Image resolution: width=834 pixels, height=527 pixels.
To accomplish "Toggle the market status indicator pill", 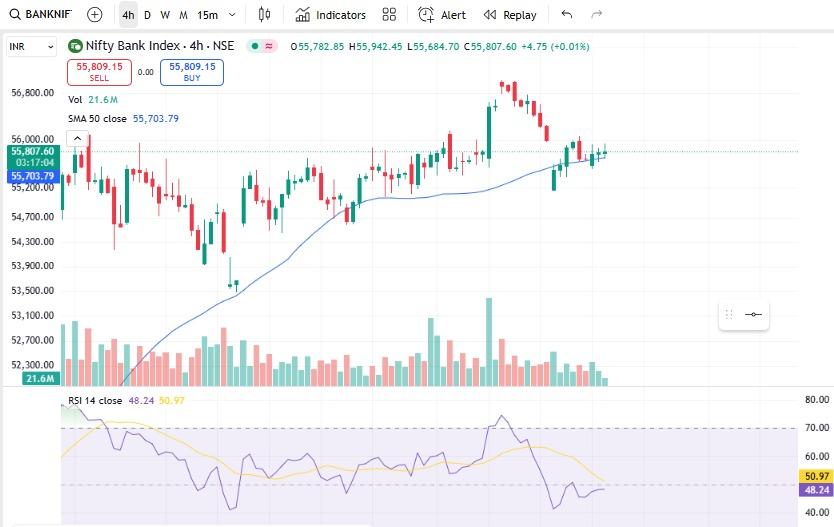I will click(x=262, y=46).
